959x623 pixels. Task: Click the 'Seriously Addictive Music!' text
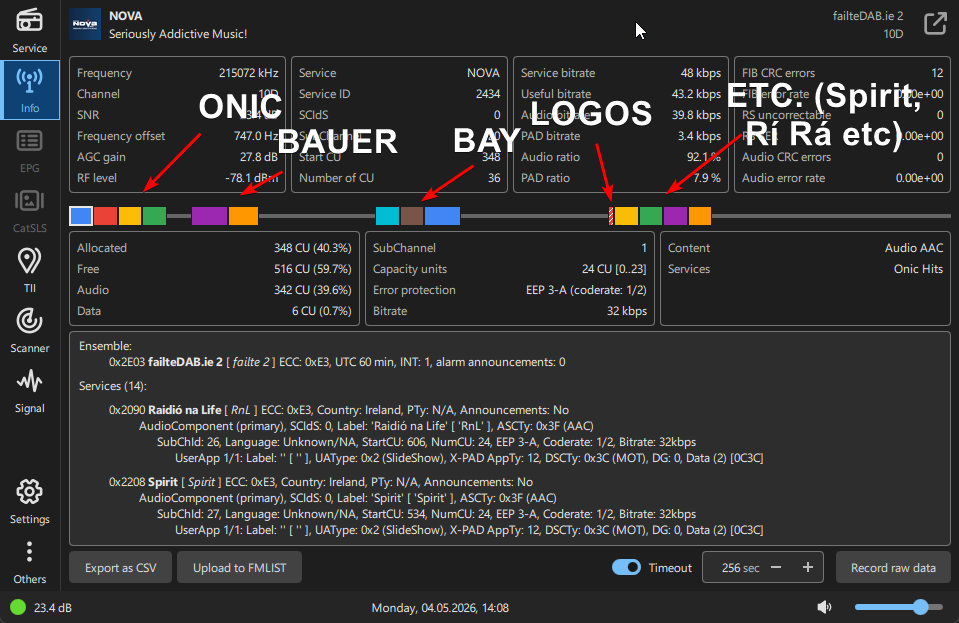178,34
